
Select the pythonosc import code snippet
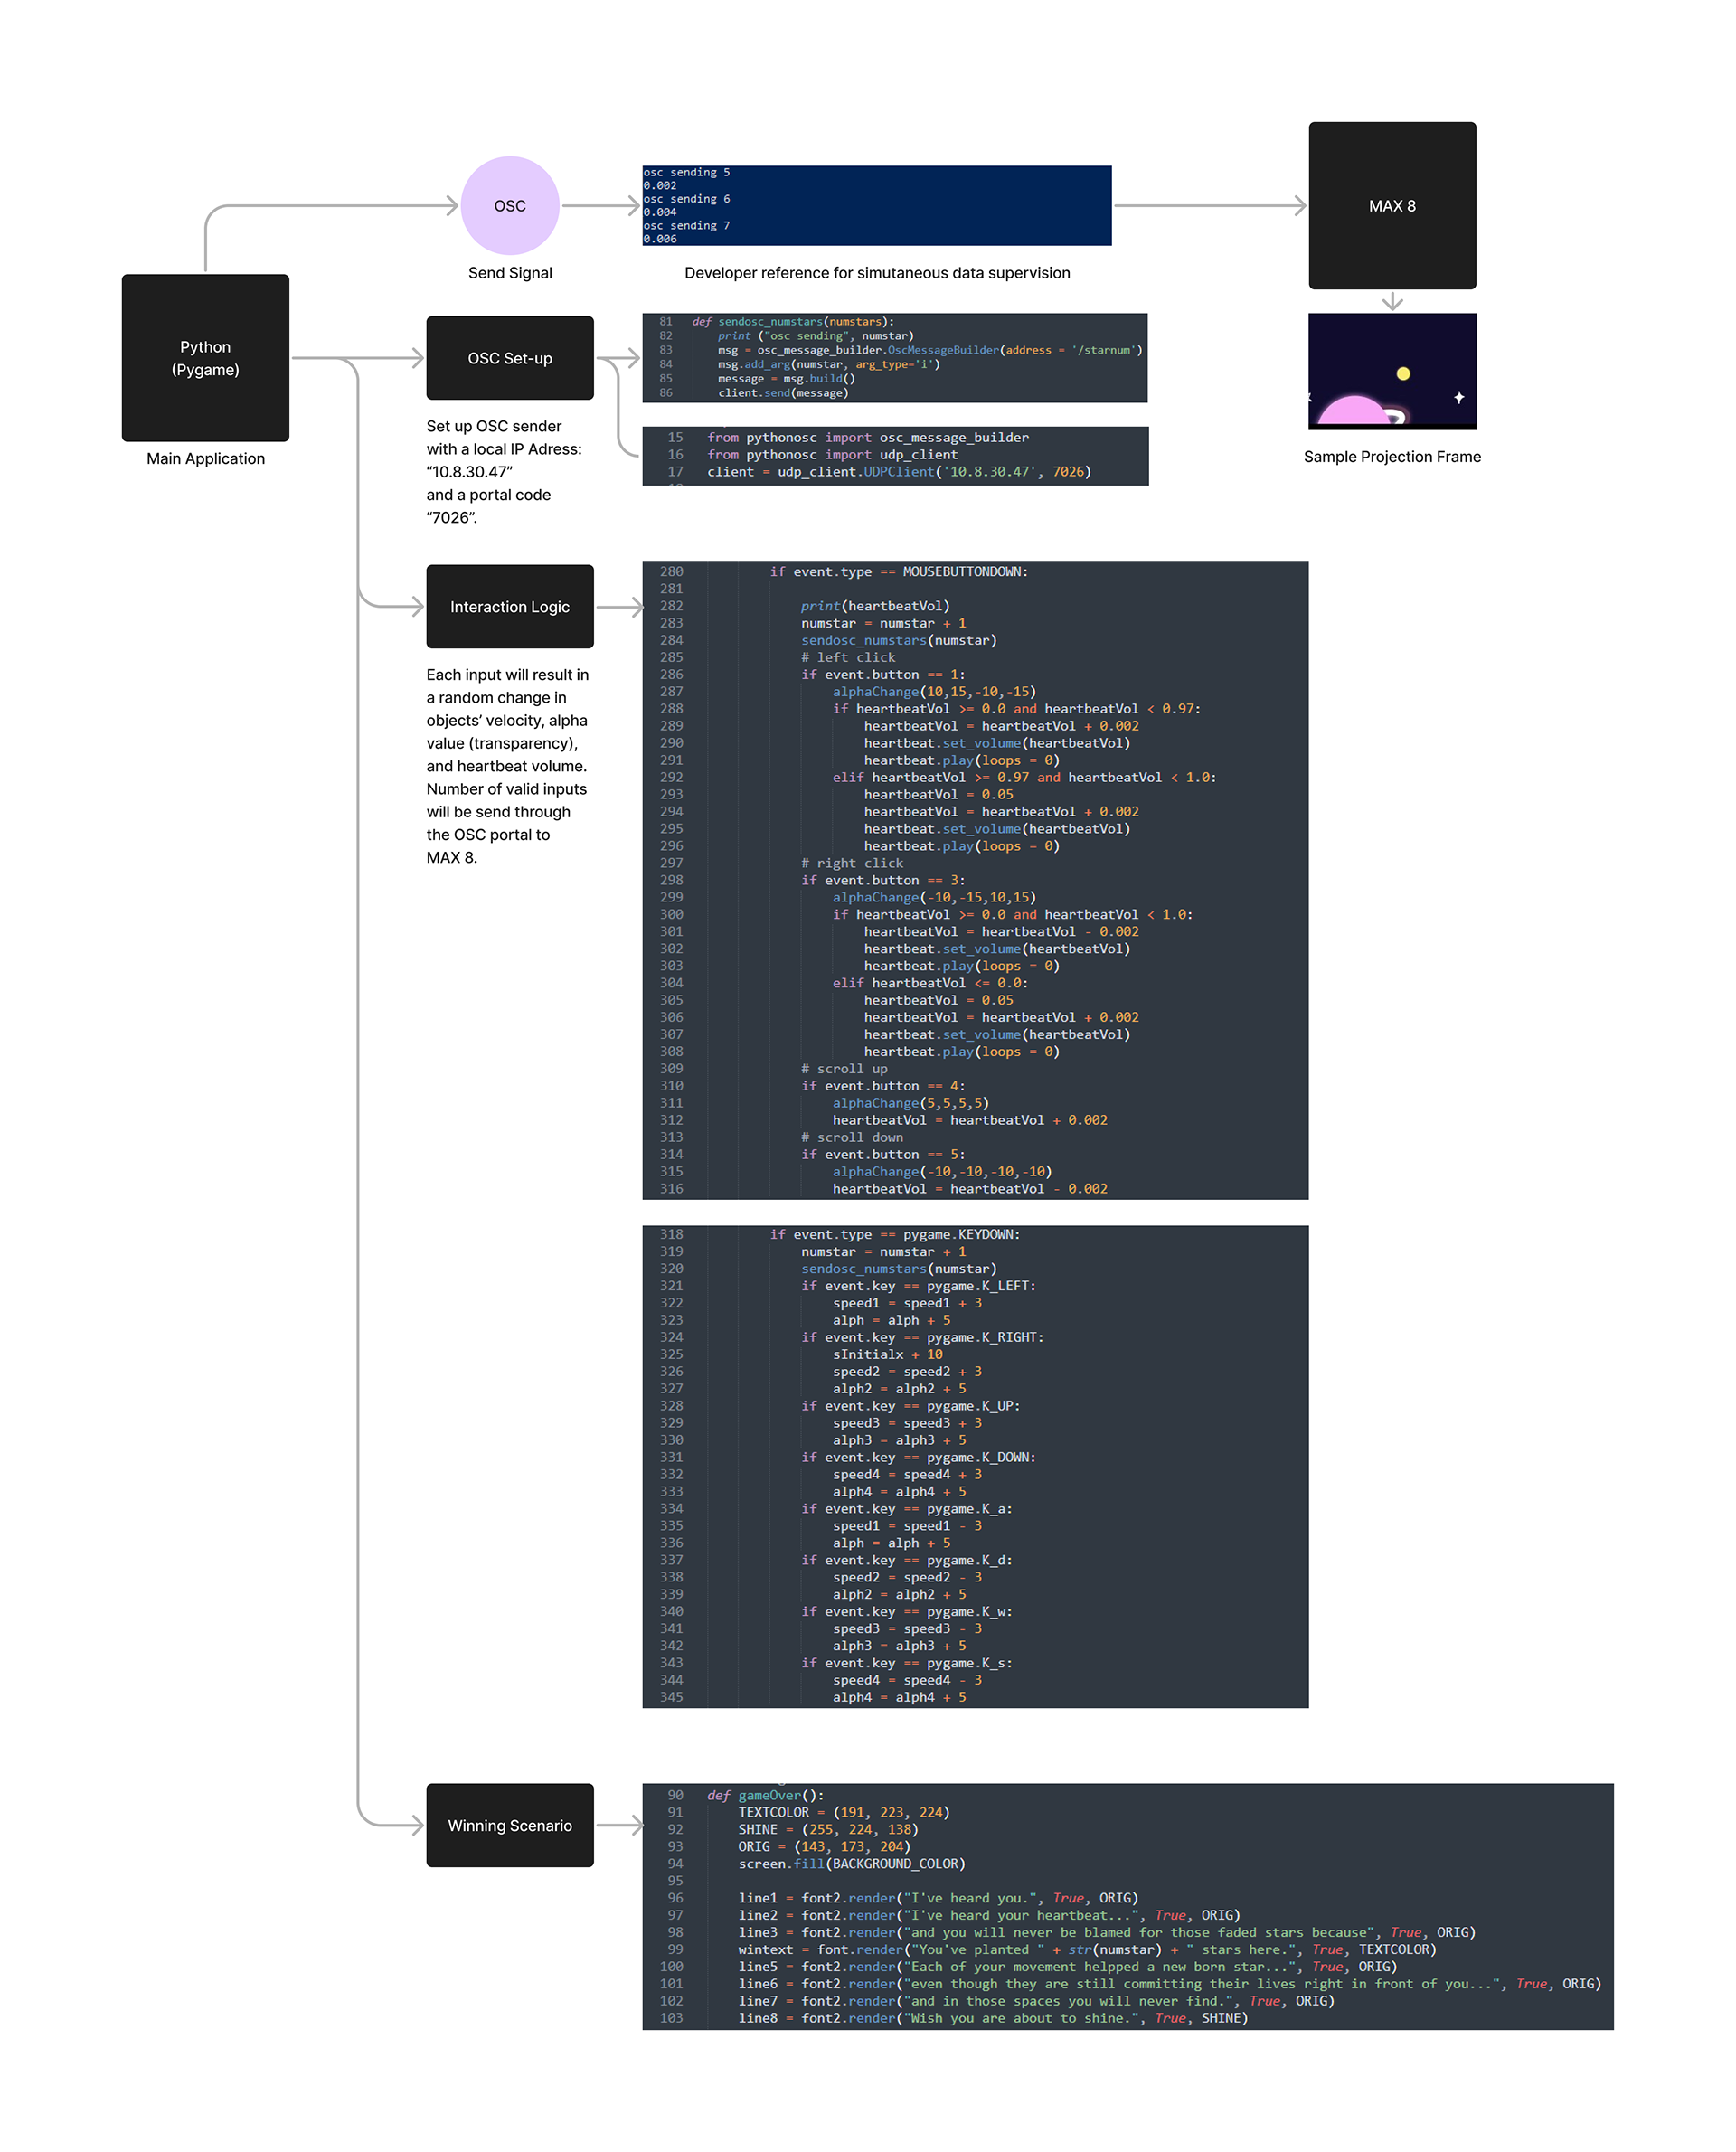point(894,455)
